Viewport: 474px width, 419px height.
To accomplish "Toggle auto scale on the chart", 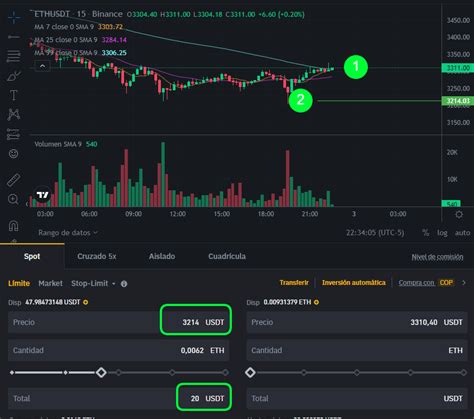I will click(x=462, y=233).
